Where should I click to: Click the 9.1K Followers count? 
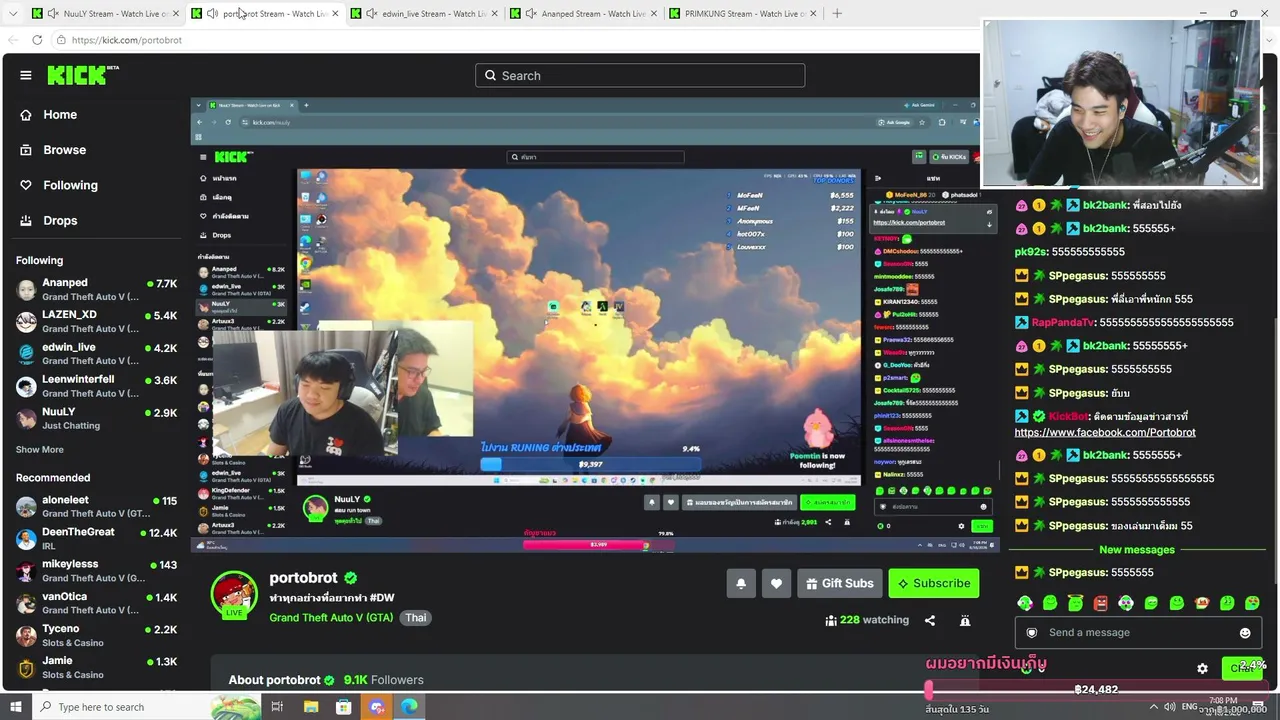coord(384,680)
